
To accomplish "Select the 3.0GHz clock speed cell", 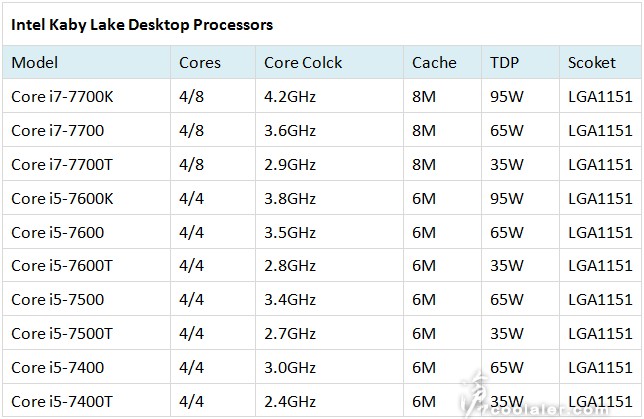I will coord(290,366).
